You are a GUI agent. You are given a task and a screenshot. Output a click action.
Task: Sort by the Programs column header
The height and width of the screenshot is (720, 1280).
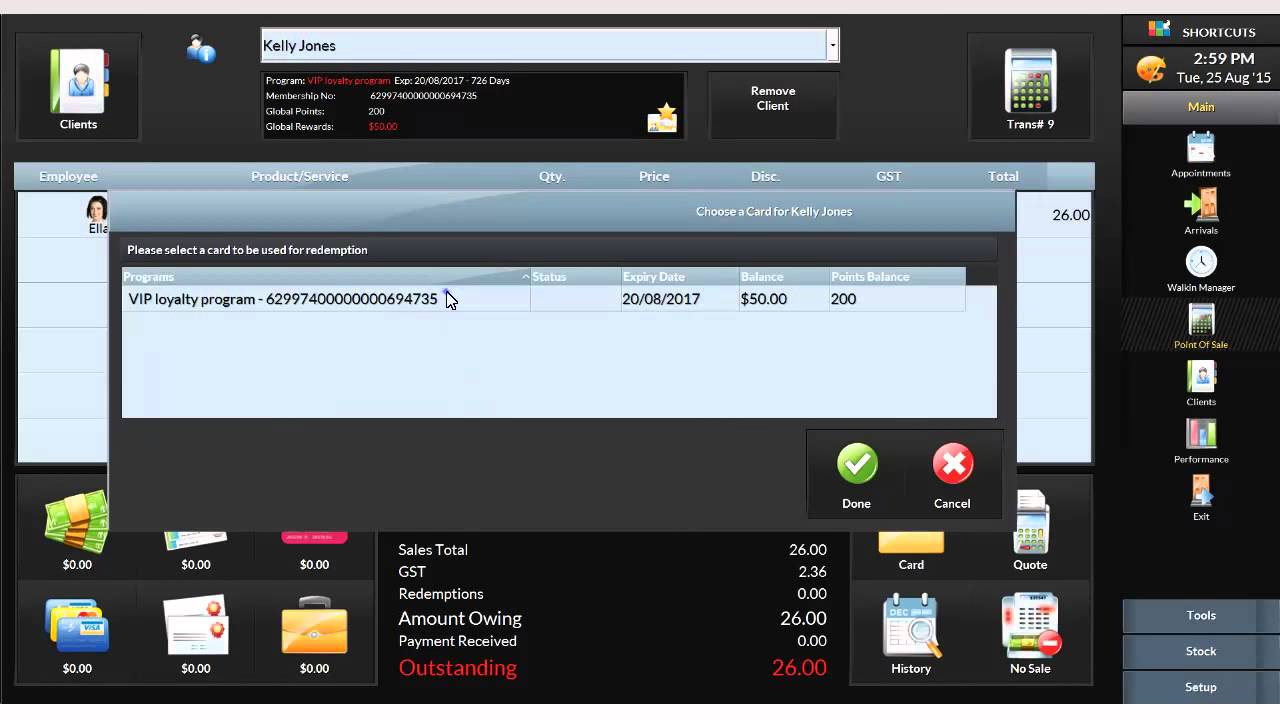[x=326, y=276]
